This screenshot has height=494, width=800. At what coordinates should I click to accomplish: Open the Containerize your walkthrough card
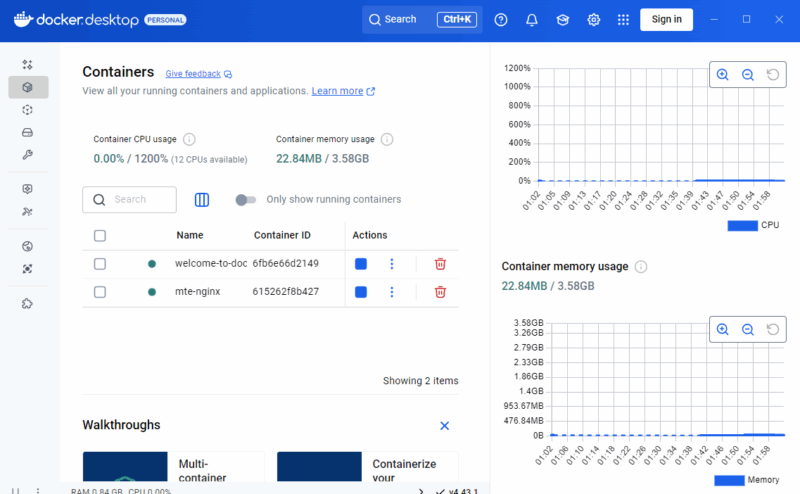coord(367,466)
